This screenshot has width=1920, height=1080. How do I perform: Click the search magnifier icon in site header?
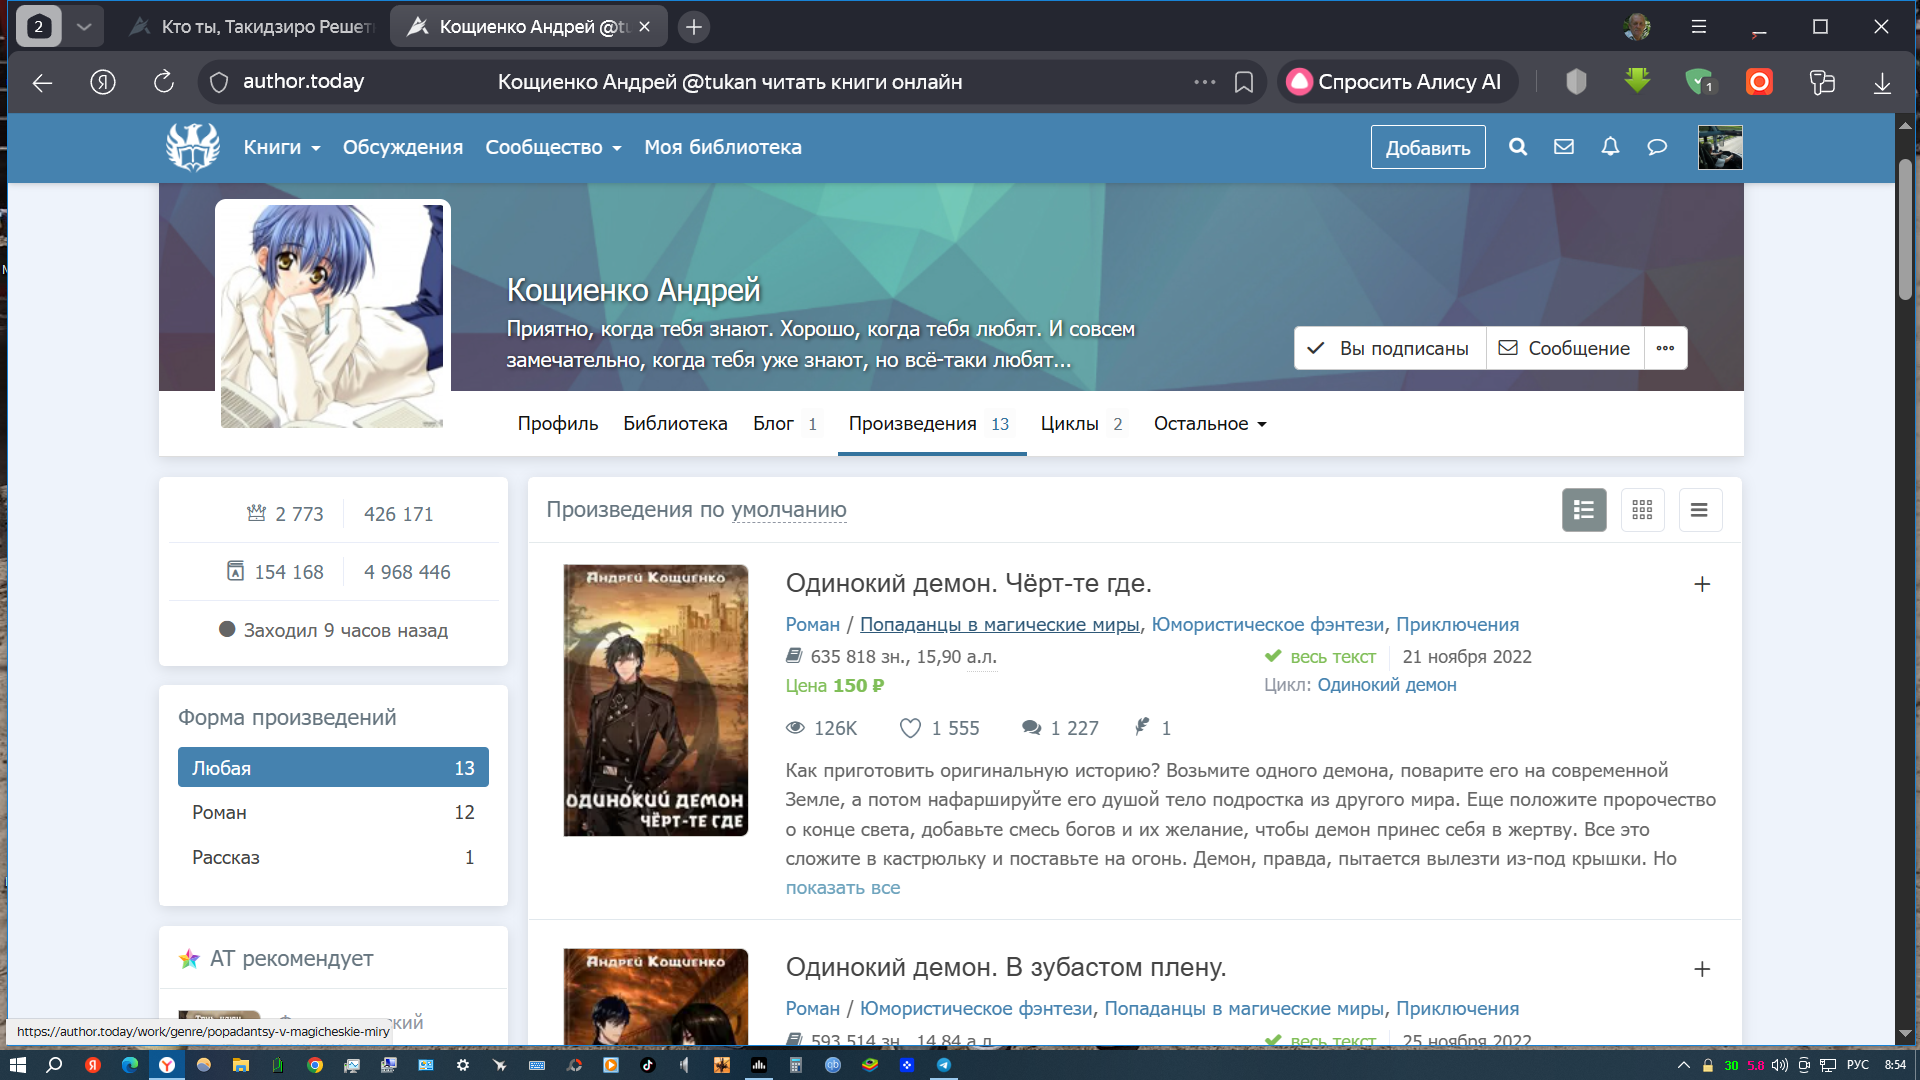(x=1517, y=147)
